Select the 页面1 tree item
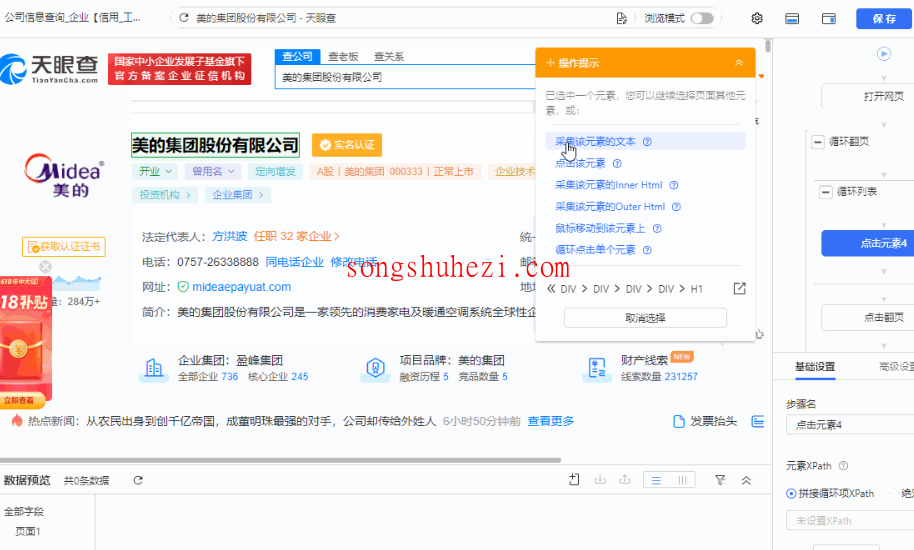The width and height of the screenshot is (914, 550). [28, 531]
